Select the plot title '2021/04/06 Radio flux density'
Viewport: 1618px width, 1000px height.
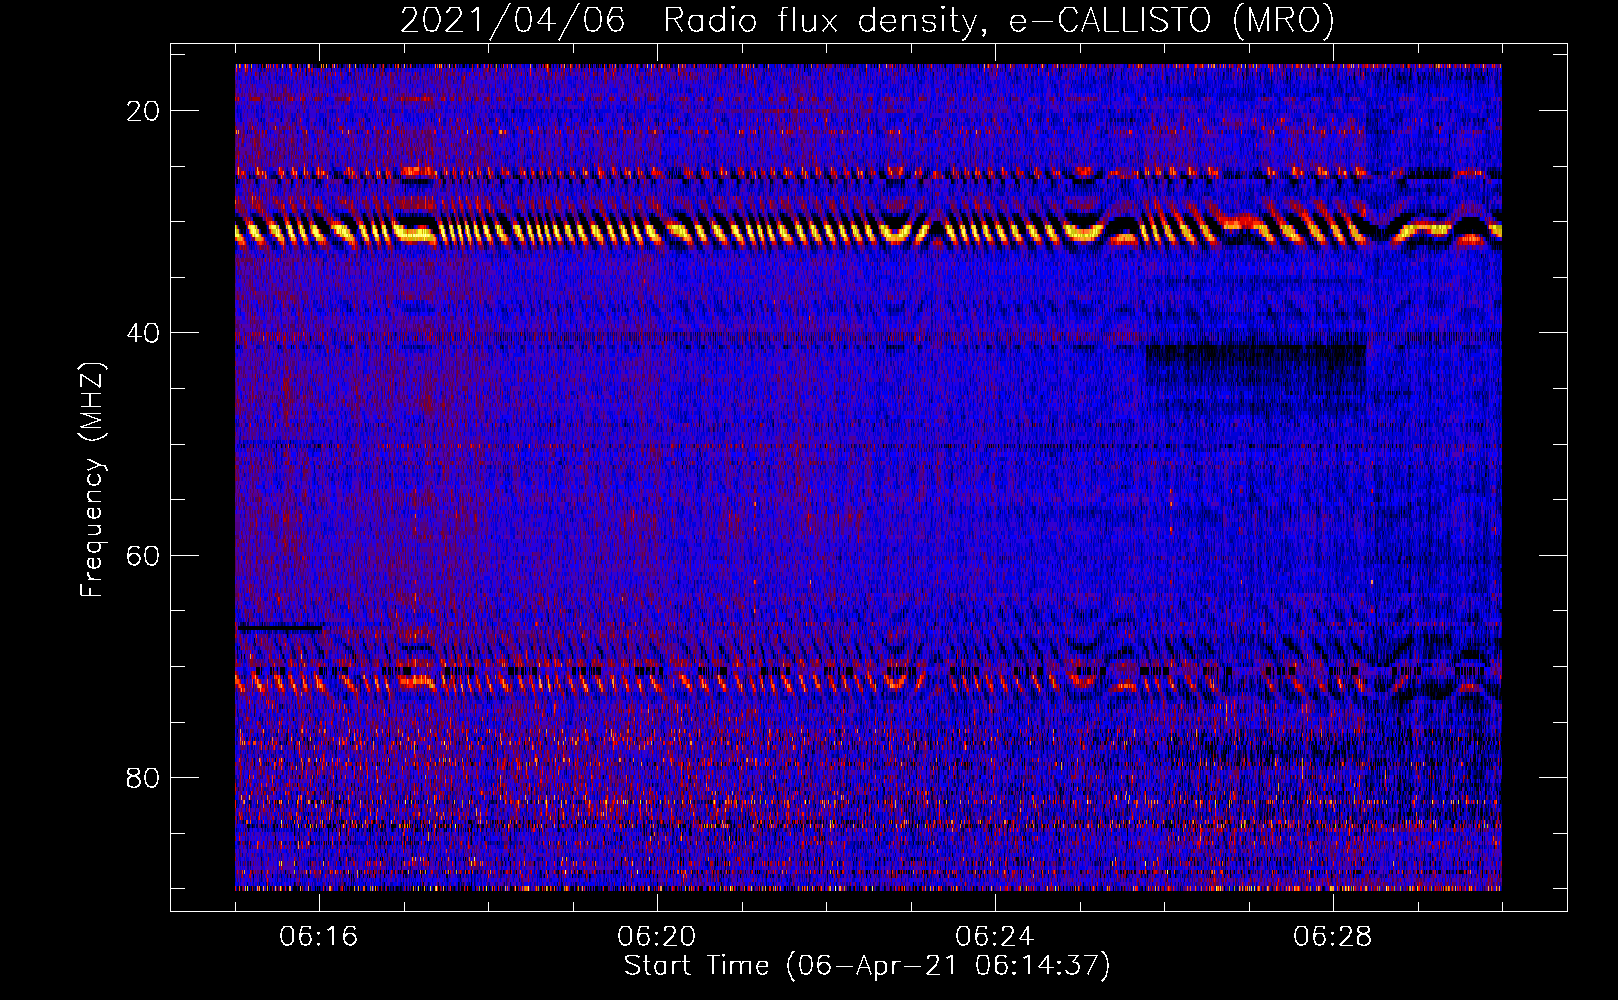point(866,21)
